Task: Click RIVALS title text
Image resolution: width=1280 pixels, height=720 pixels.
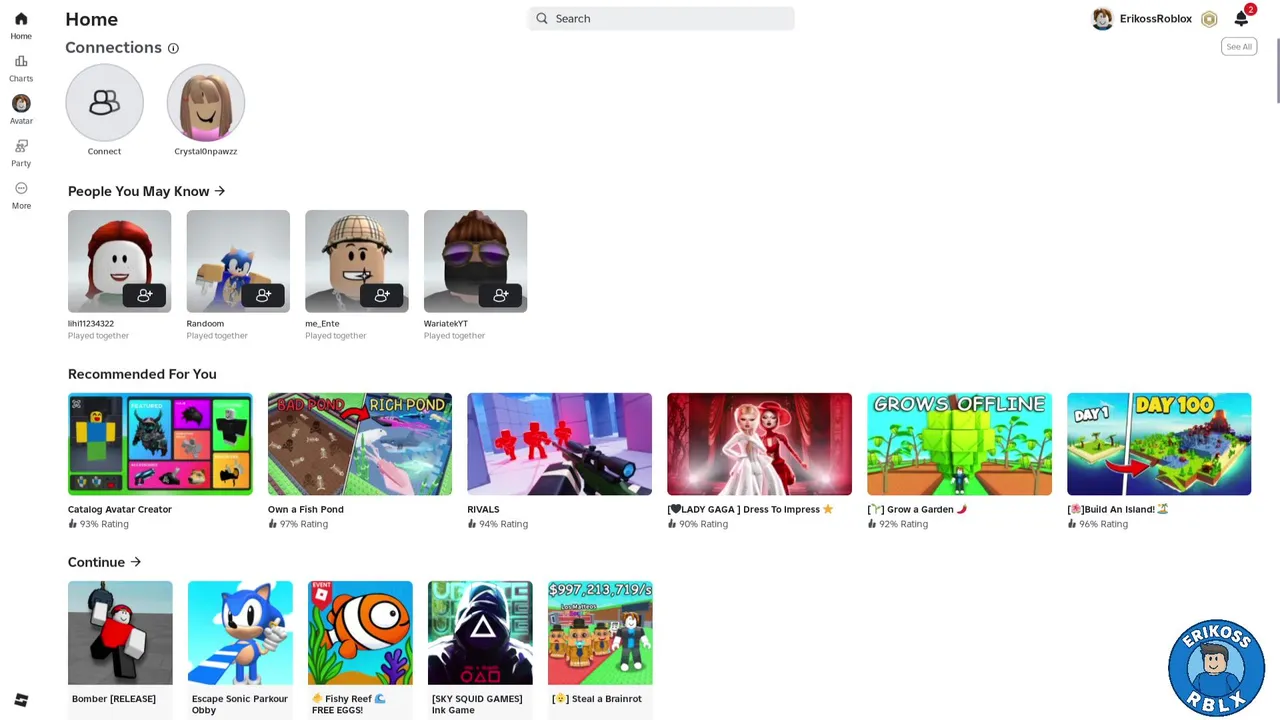Action: [x=483, y=509]
